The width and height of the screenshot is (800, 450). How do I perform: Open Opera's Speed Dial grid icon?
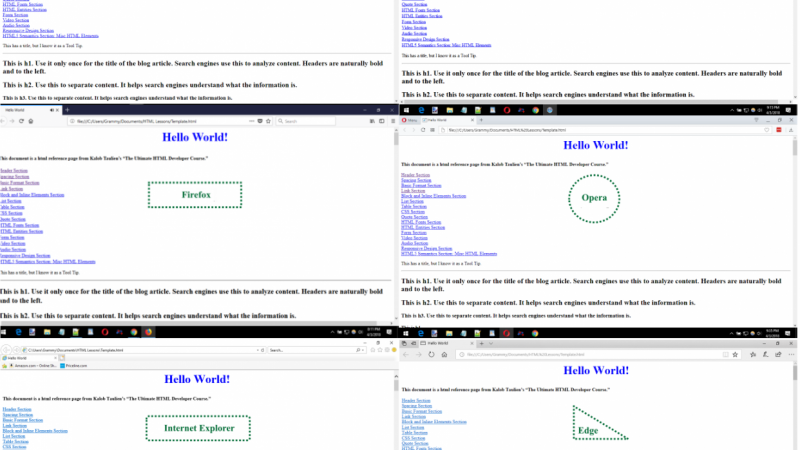tap(432, 130)
